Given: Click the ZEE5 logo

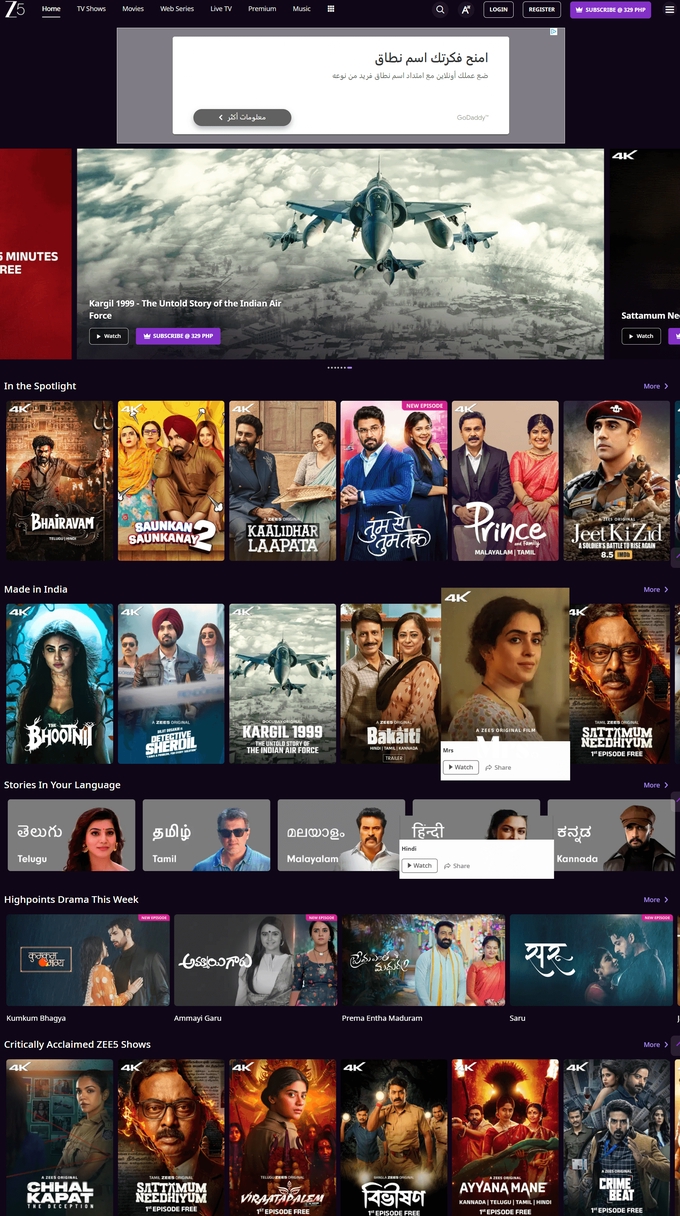Looking at the screenshot, I should pos(14,9).
